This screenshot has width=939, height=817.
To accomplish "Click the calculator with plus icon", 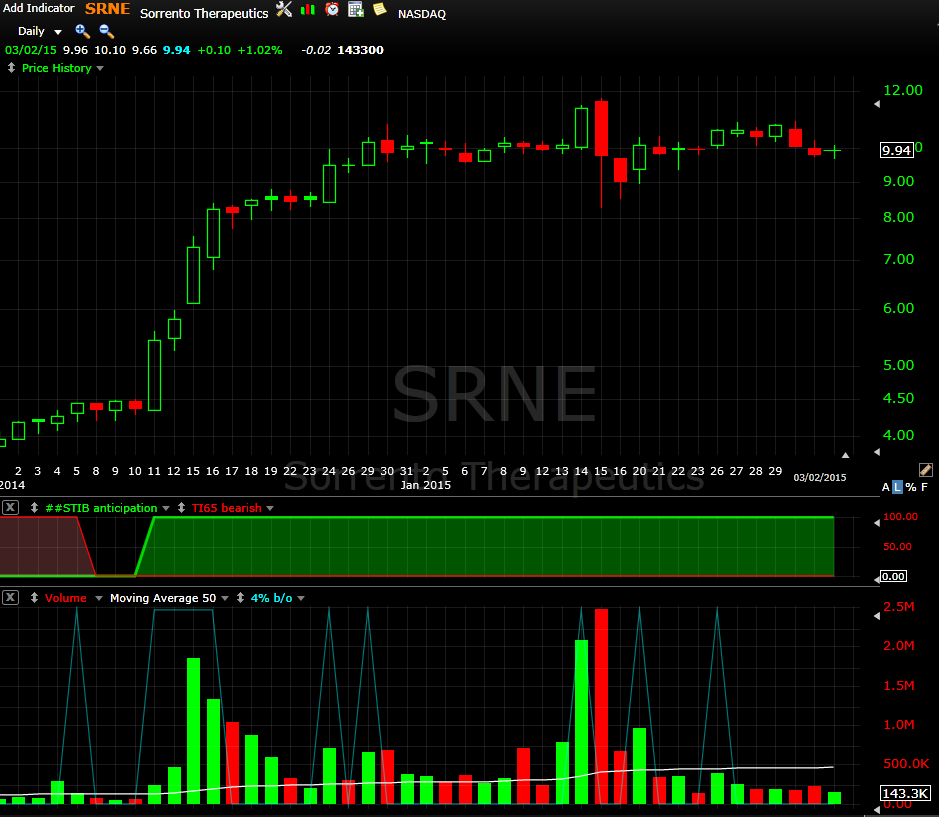I will point(356,10).
